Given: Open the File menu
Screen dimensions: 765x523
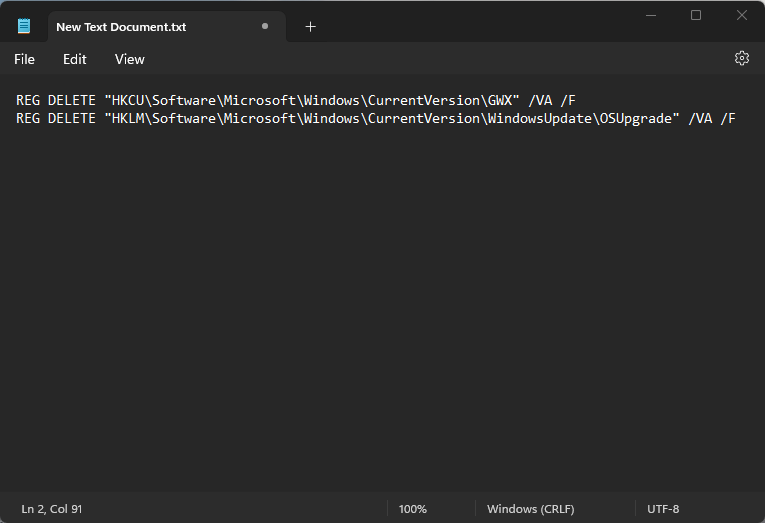Looking at the screenshot, I should tap(24, 59).
